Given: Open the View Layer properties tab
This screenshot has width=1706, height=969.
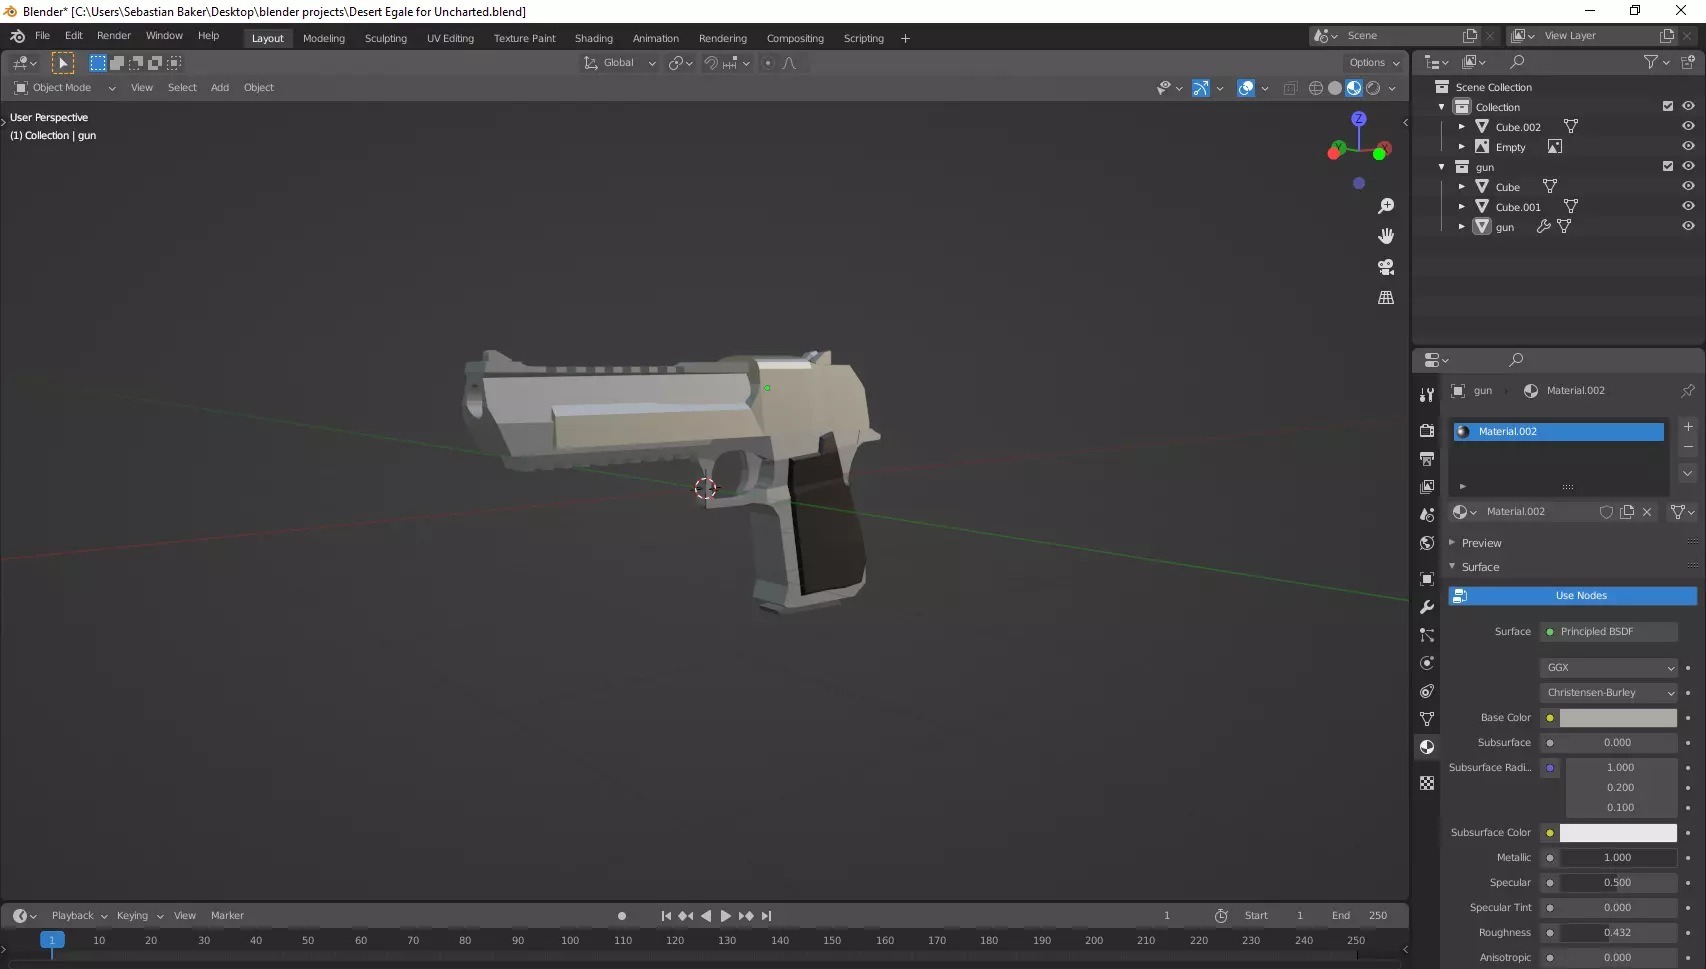Looking at the screenshot, I should 1427,486.
